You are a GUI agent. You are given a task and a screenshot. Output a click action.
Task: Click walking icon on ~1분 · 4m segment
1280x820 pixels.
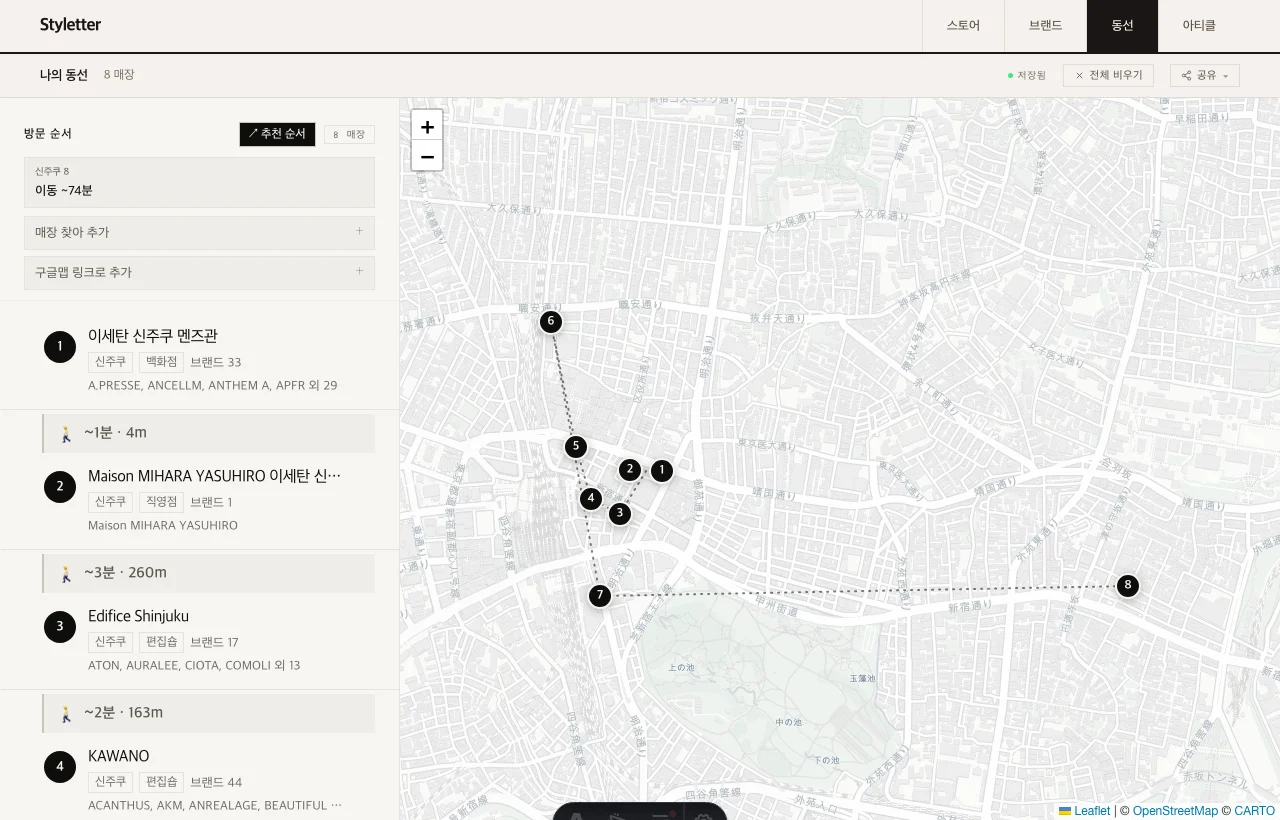[66, 433]
